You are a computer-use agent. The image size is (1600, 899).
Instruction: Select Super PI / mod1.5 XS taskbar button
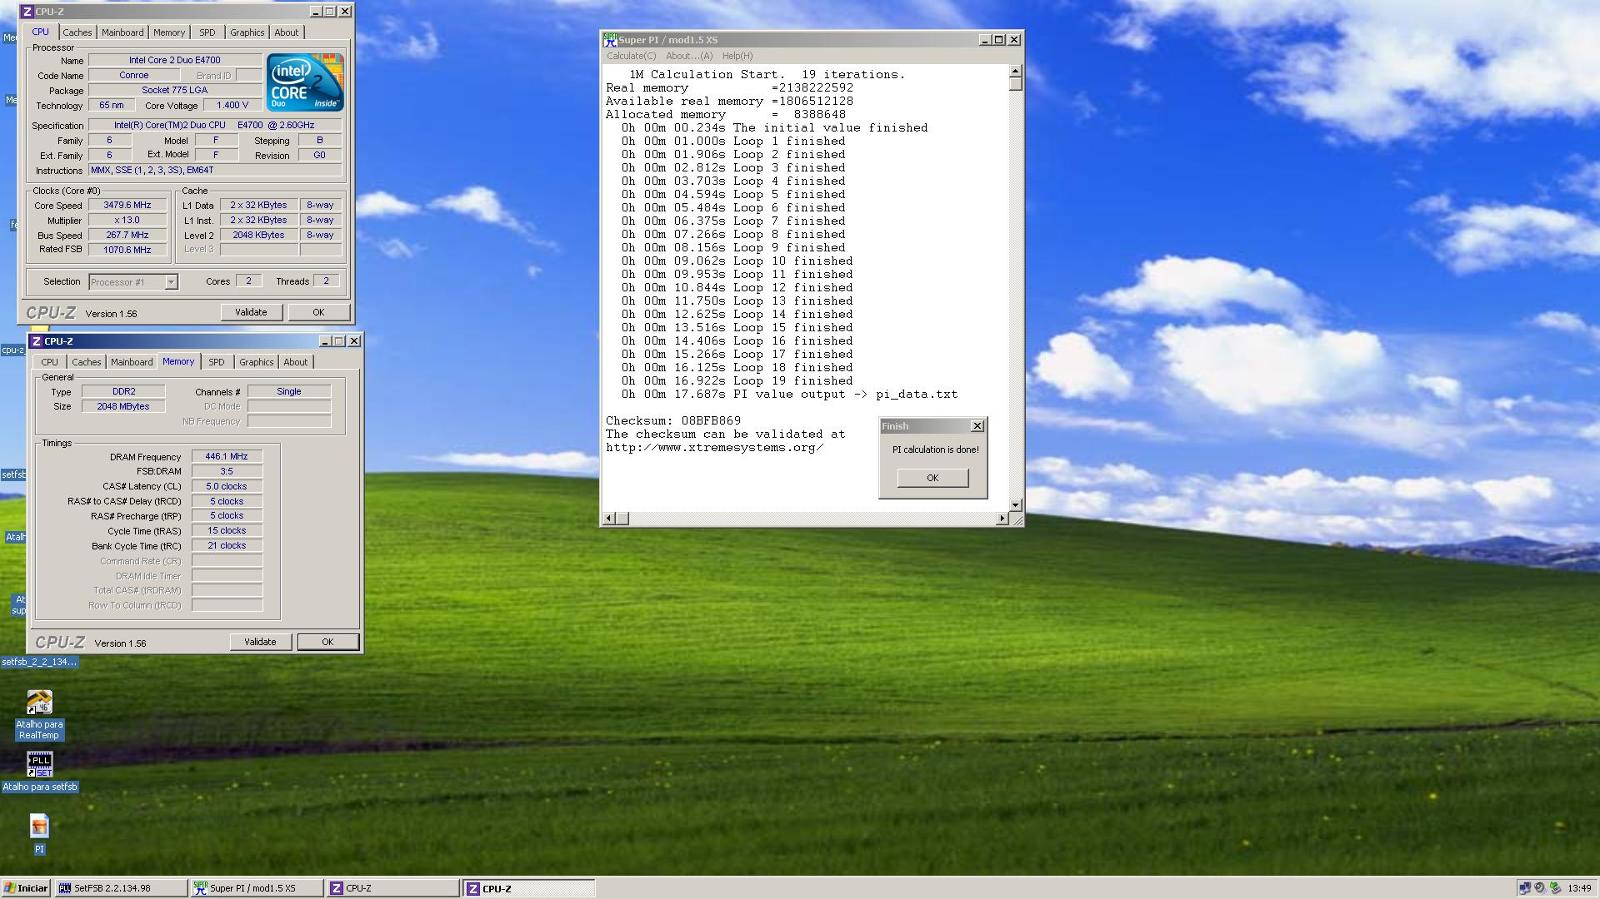(x=257, y=888)
